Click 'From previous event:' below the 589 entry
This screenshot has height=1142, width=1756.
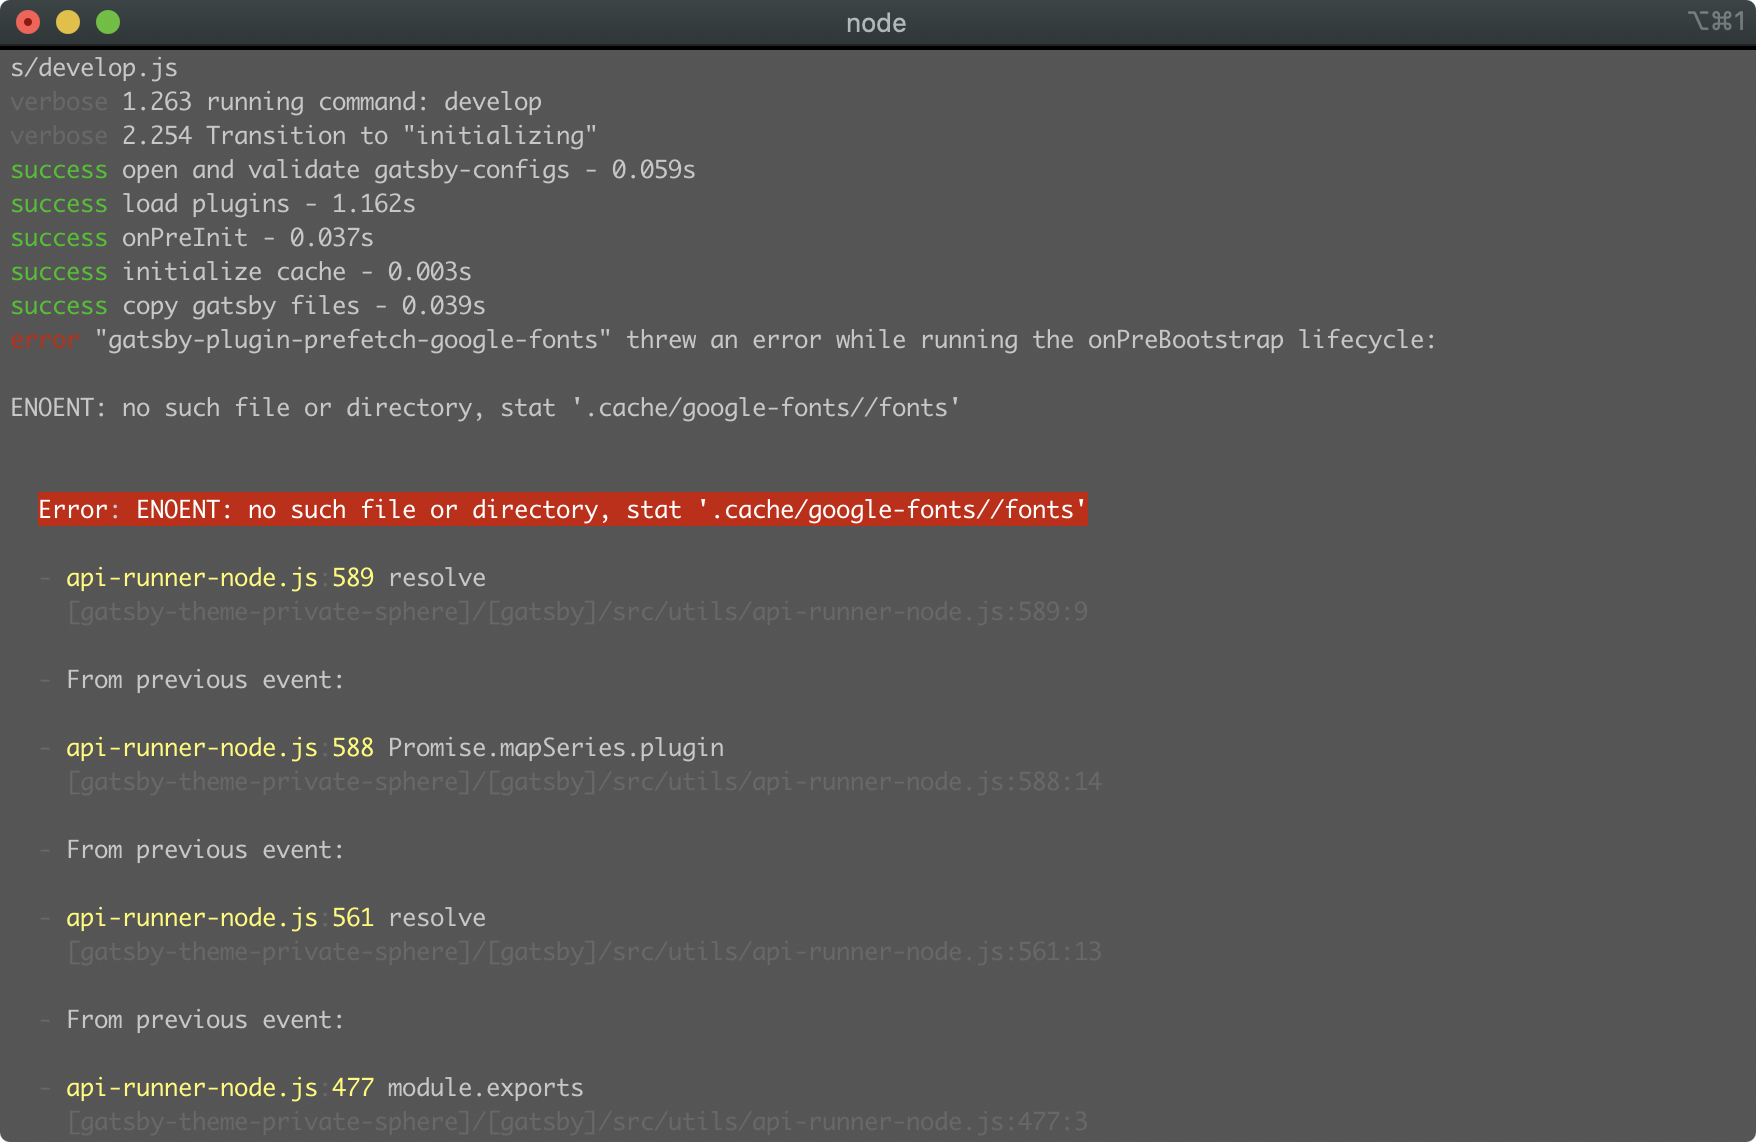205,680
